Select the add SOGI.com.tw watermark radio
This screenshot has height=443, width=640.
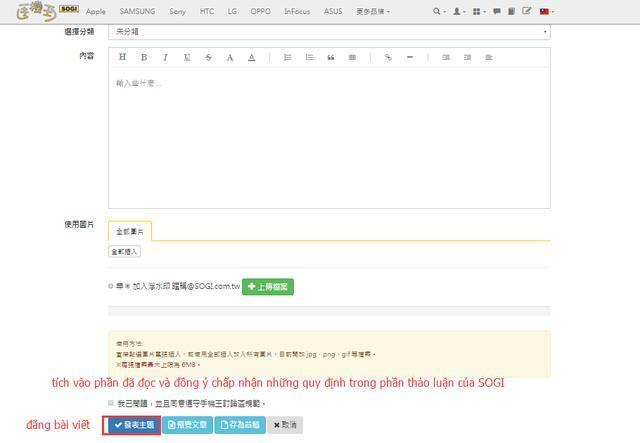pos(127,286)
